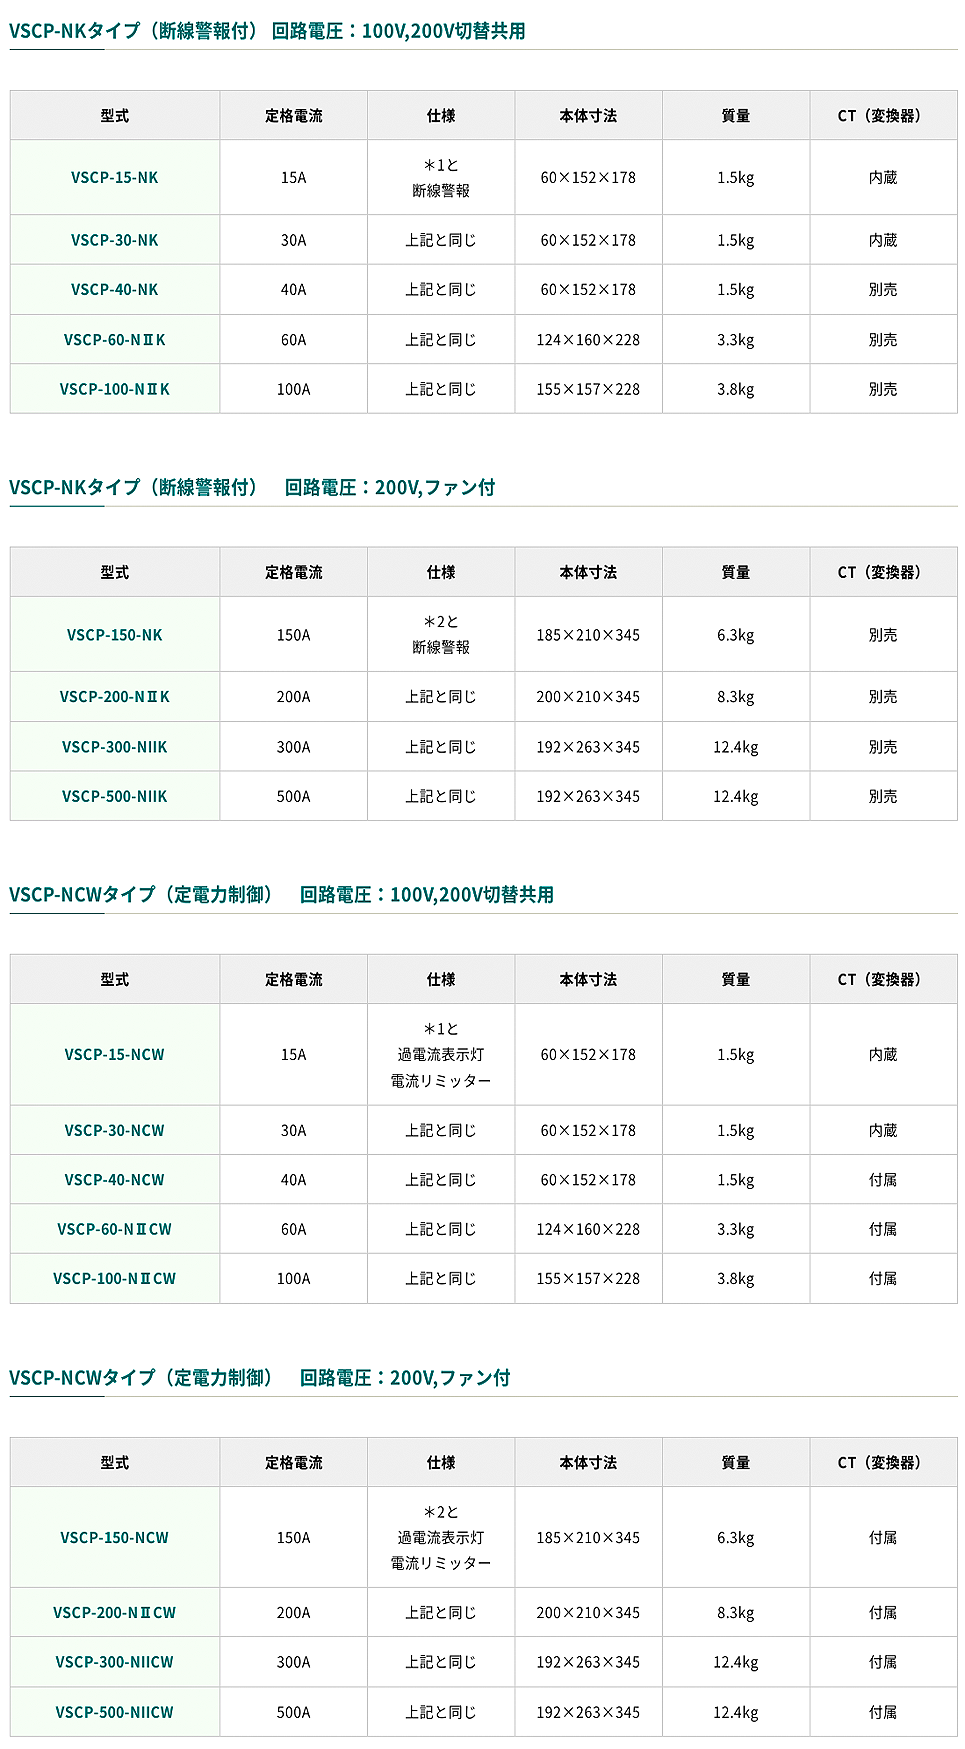Open the VSCP-30-NCW model link

114,1131
